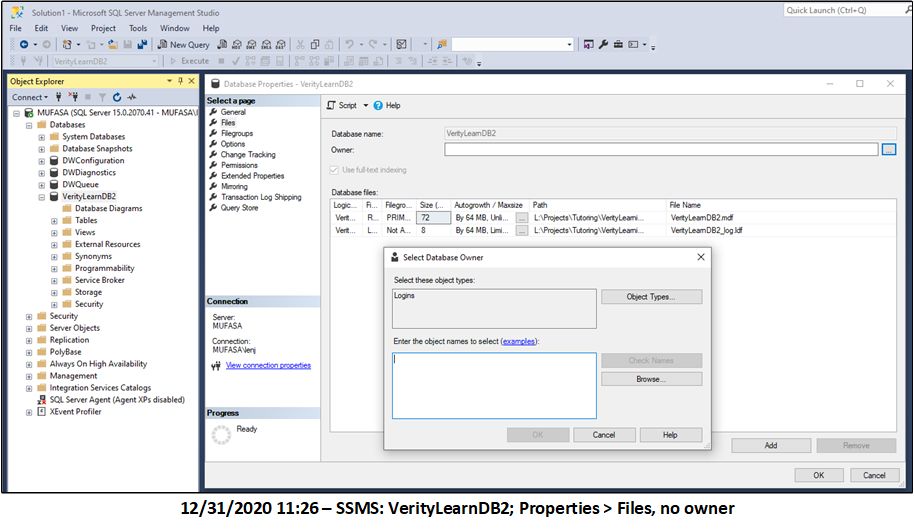The width and height of the screenshot is (914, 529).
Task: Select the Database Diagrams tree item
Action: coord(108,209)
